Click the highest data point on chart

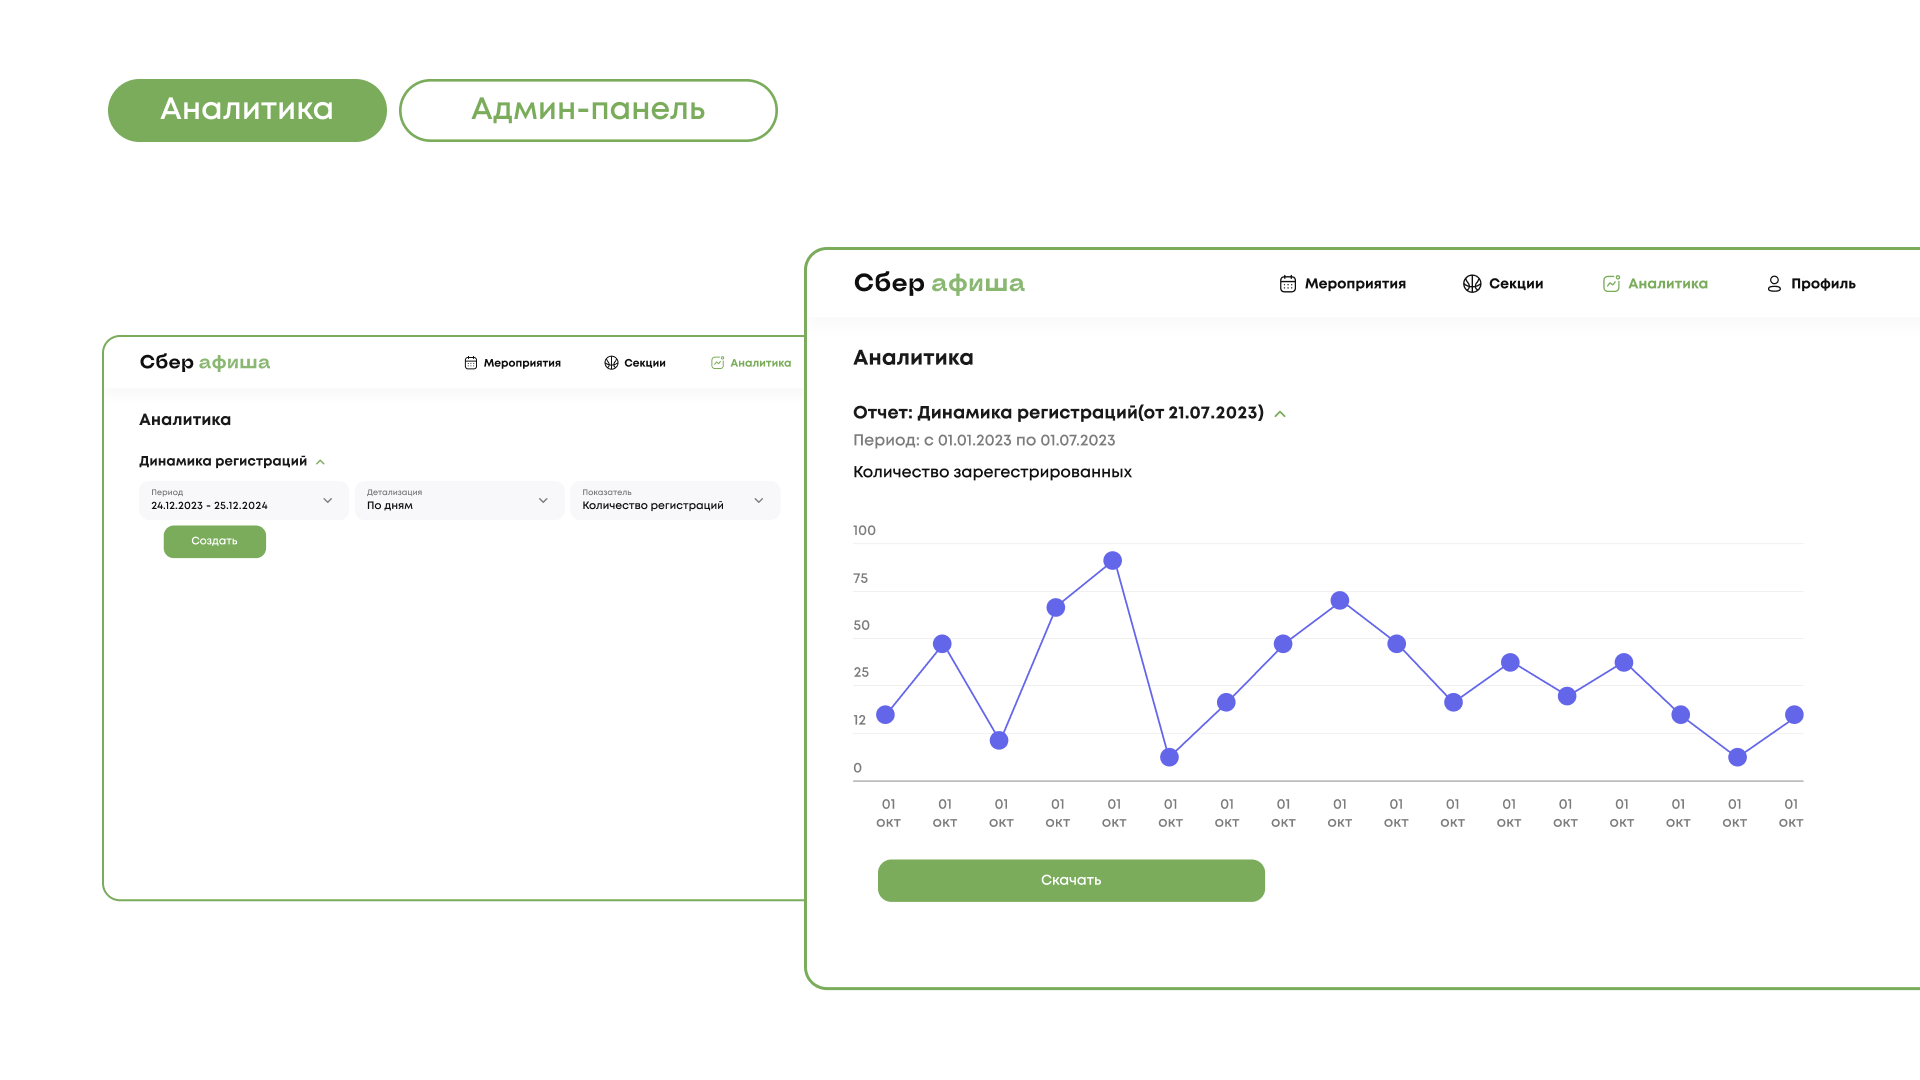pyautogui.click(x=1112, y=561)
